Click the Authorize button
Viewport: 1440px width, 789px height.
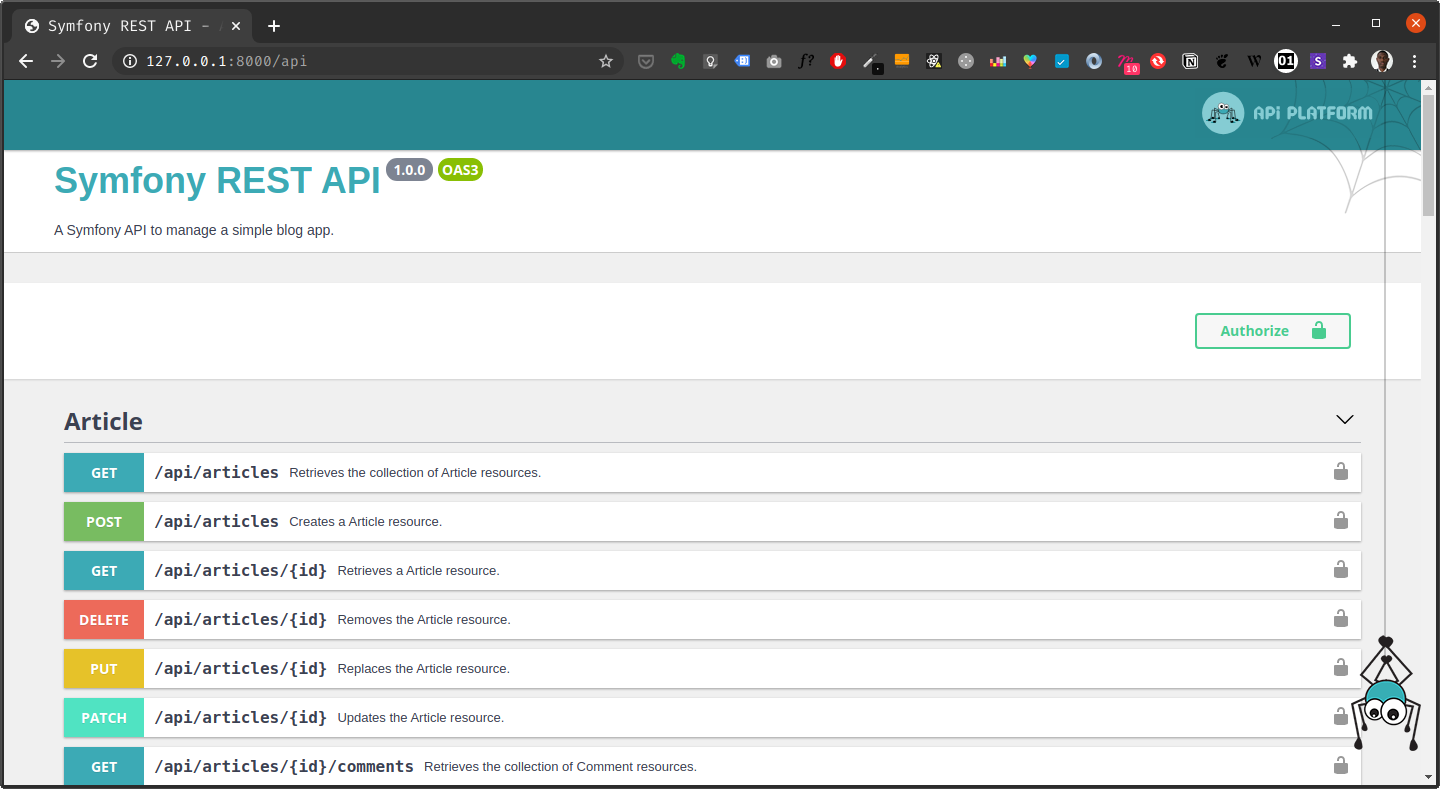coord(1272,331)
